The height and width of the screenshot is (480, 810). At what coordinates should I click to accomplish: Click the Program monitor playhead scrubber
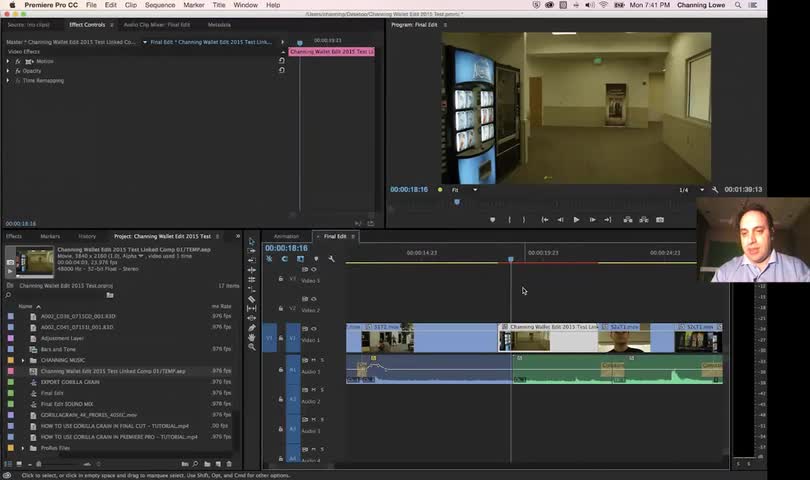click(457, 202)
